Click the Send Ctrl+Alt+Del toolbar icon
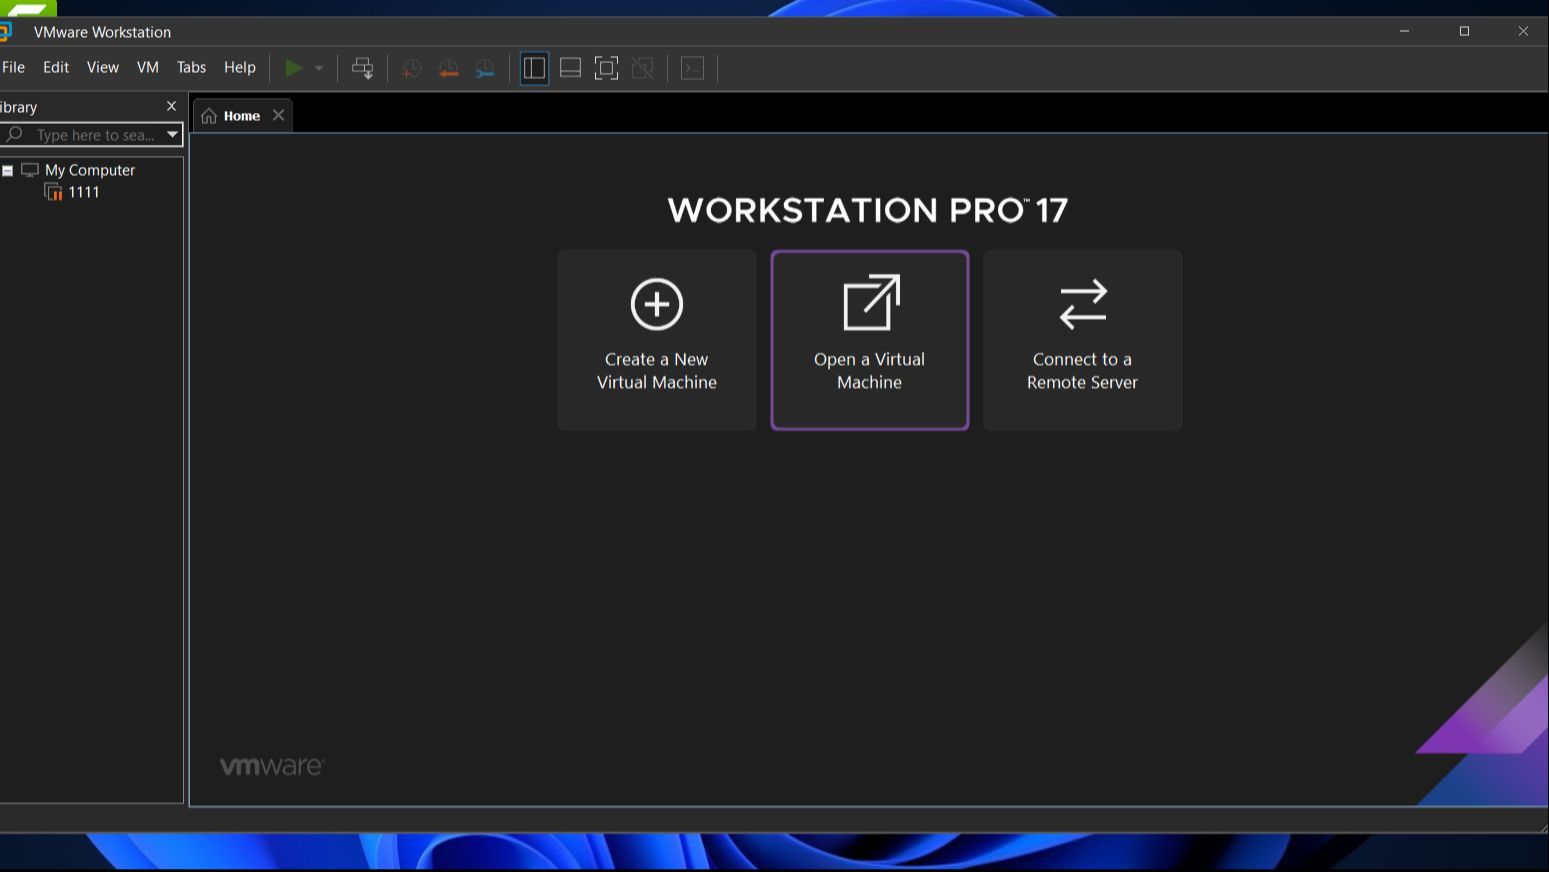The image size is (1549, 872). point(362,68)
